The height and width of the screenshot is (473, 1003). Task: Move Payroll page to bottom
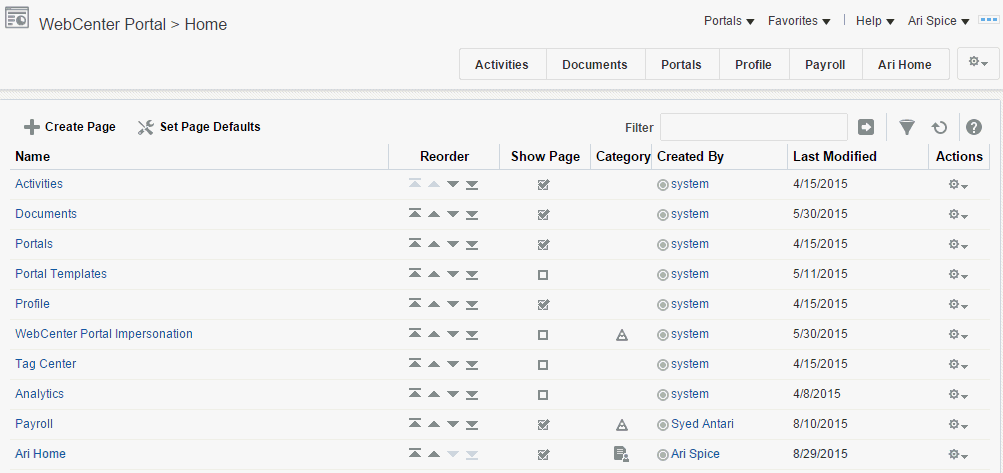click(x=472, y=424)
